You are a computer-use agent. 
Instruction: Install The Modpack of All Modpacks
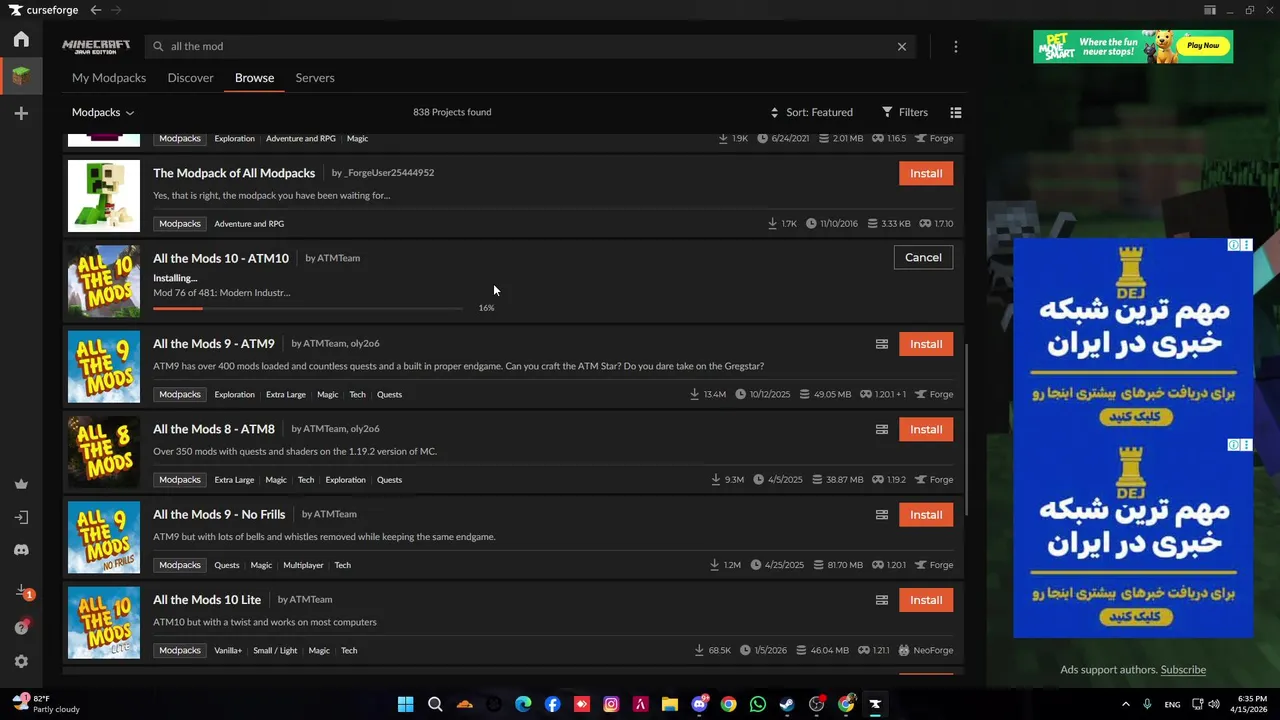pyautogui.click(x=926, y=173)
